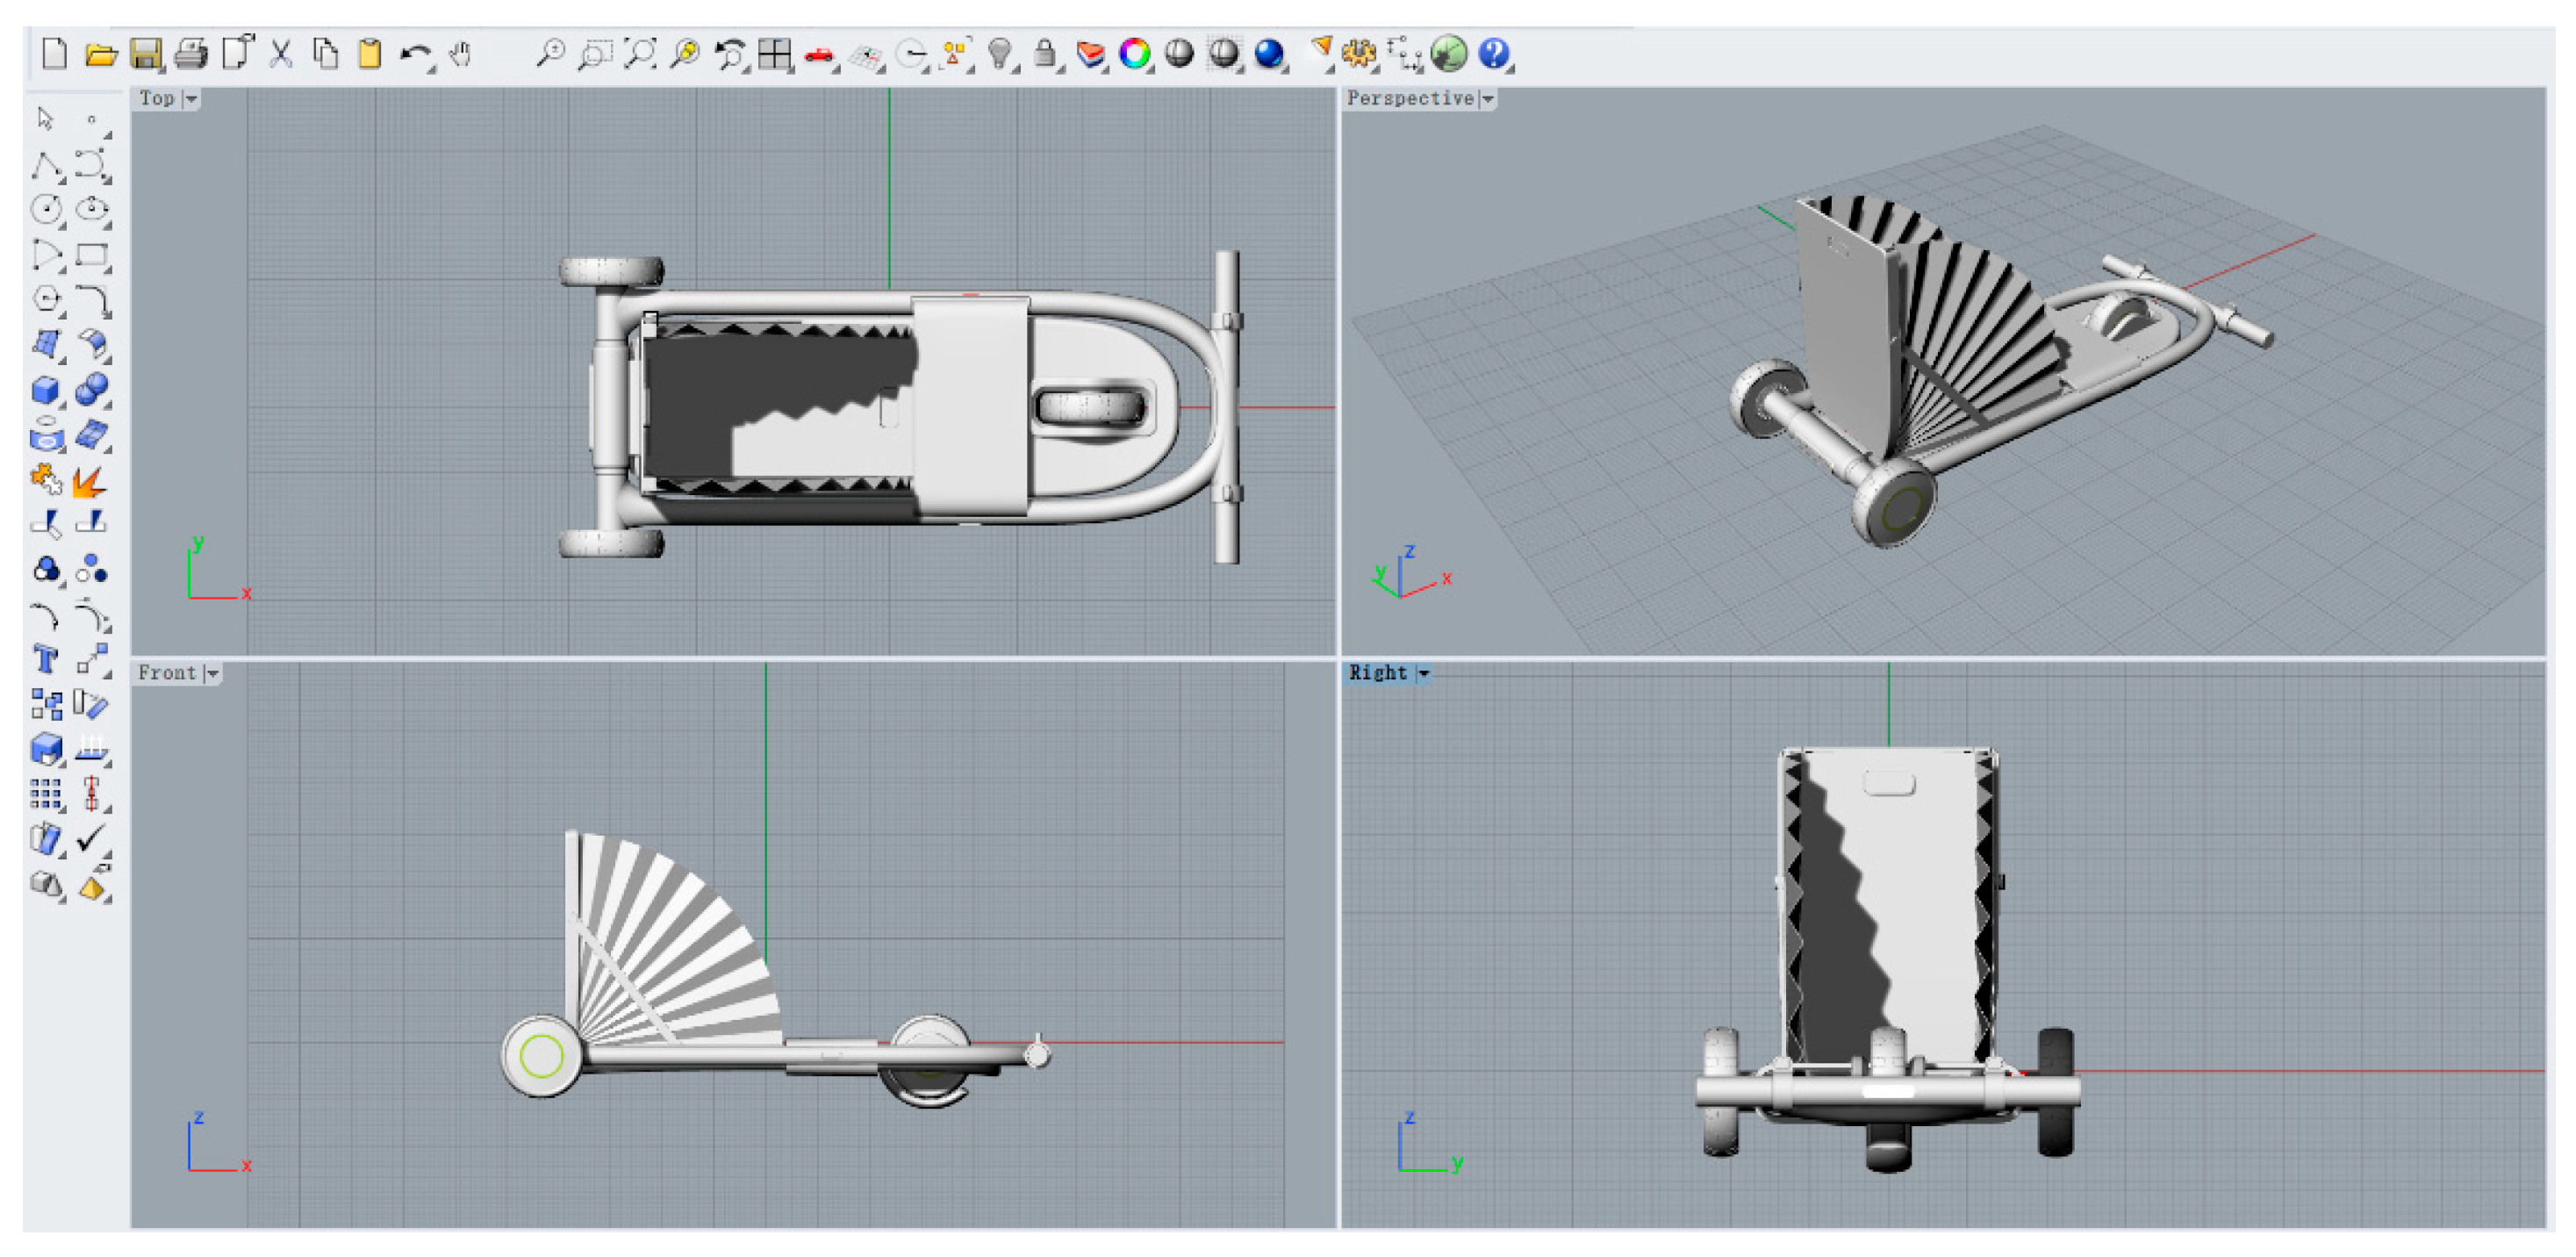
Task: Choose the Circle drawing tool
Action: [45, 209]
